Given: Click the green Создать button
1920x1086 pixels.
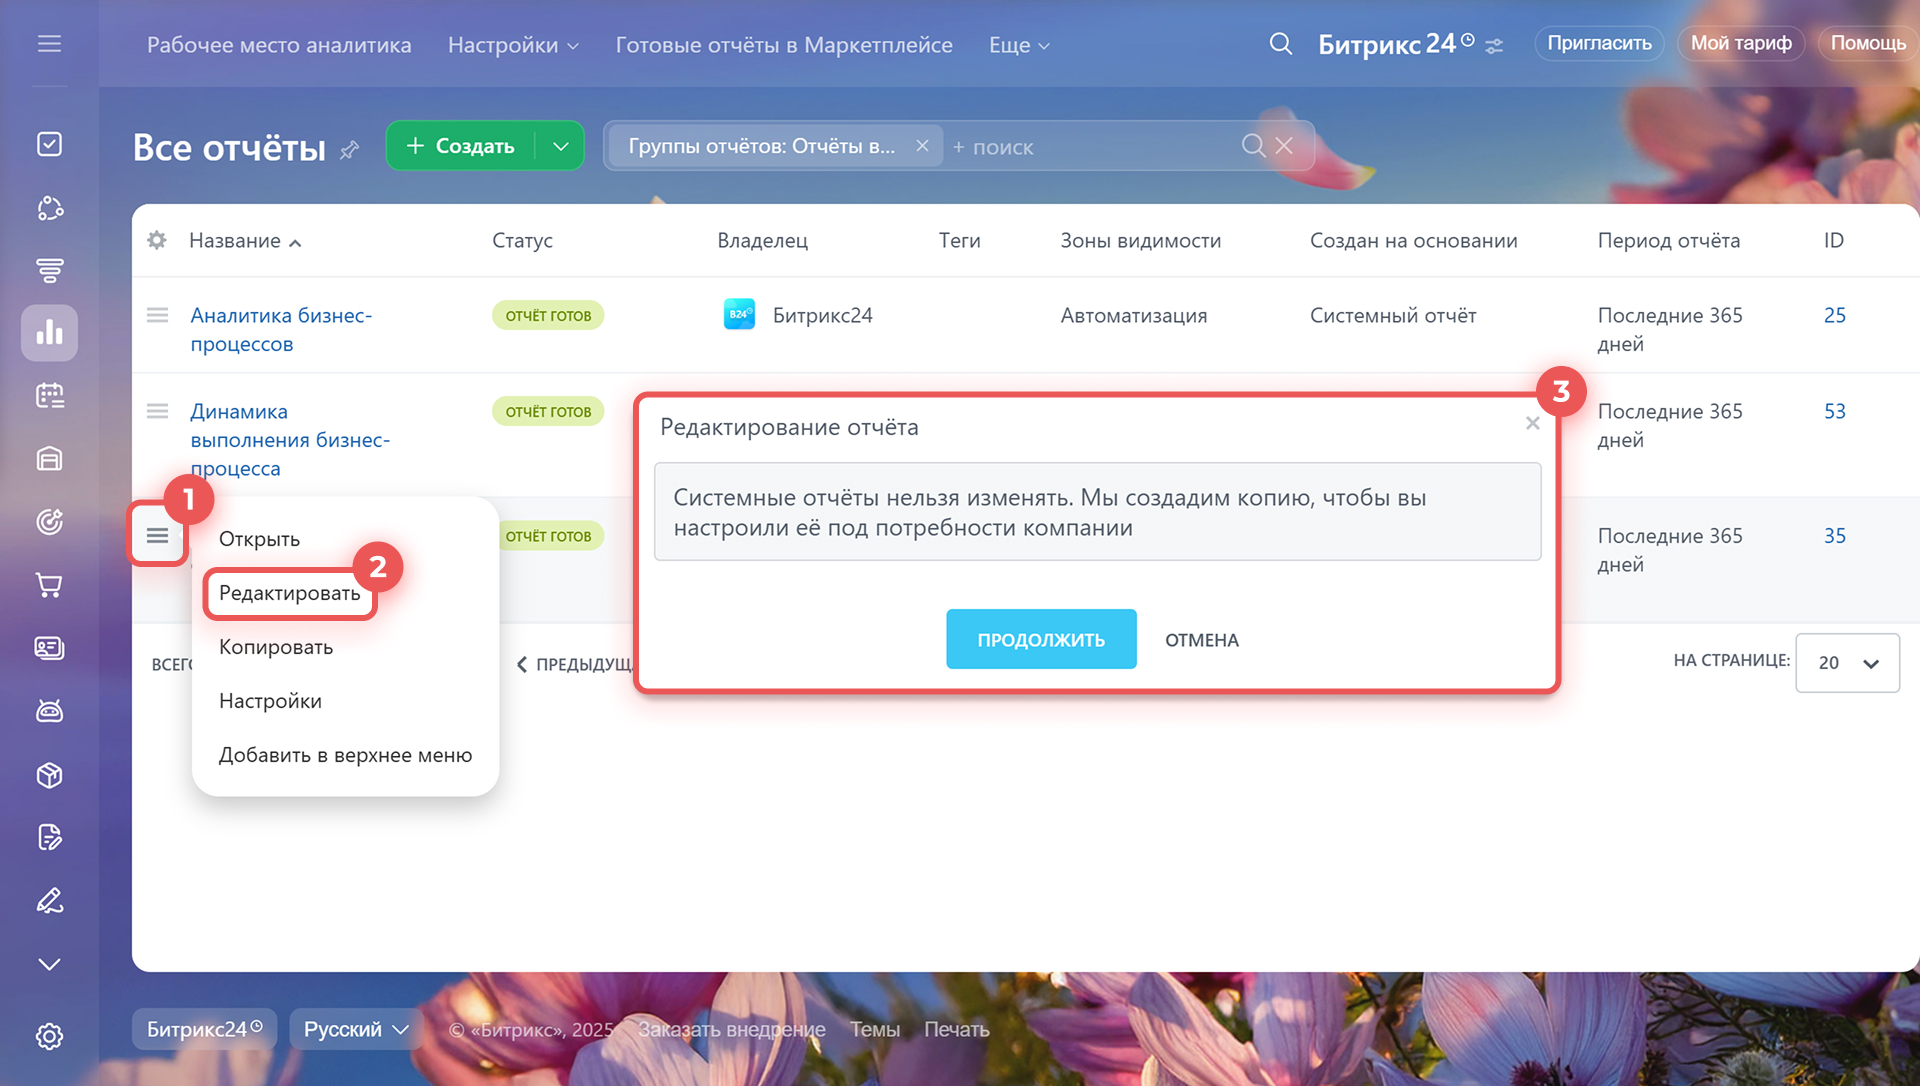Looking at the screenshot, I should [461, 146].
